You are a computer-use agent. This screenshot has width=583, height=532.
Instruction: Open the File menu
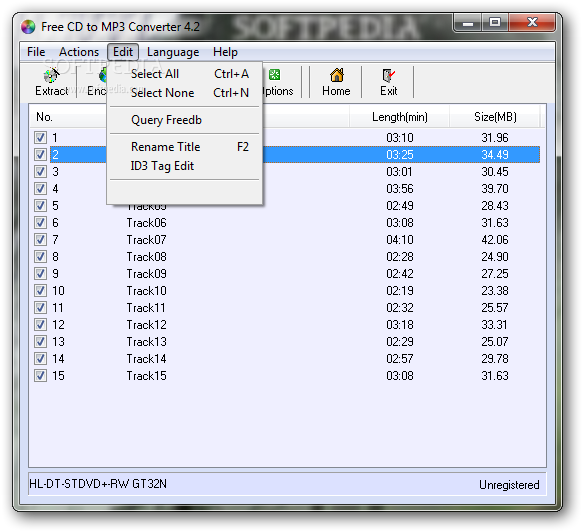coord(36,52)
